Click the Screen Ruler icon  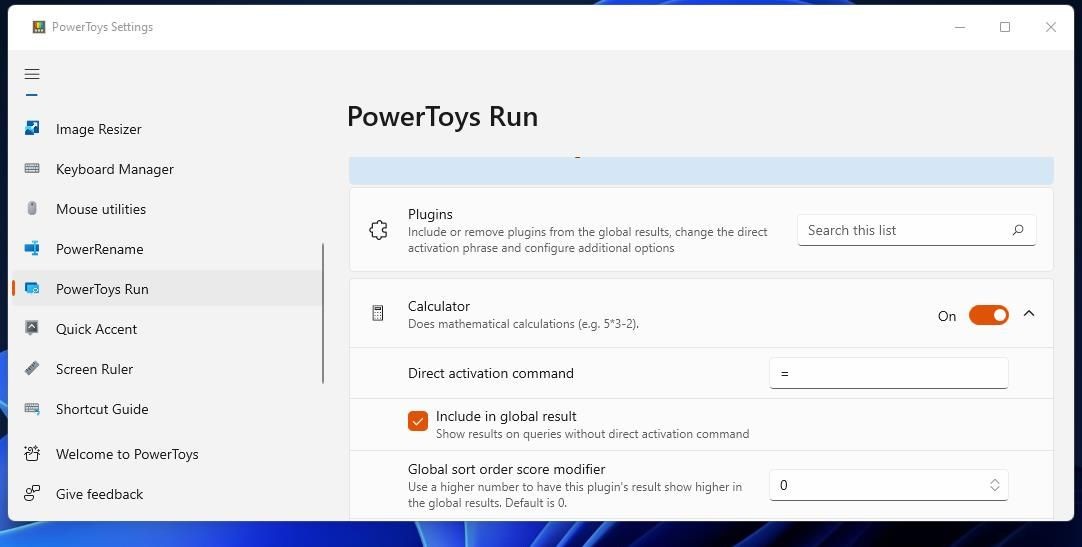pyautogui.click(x=32, y=368)
